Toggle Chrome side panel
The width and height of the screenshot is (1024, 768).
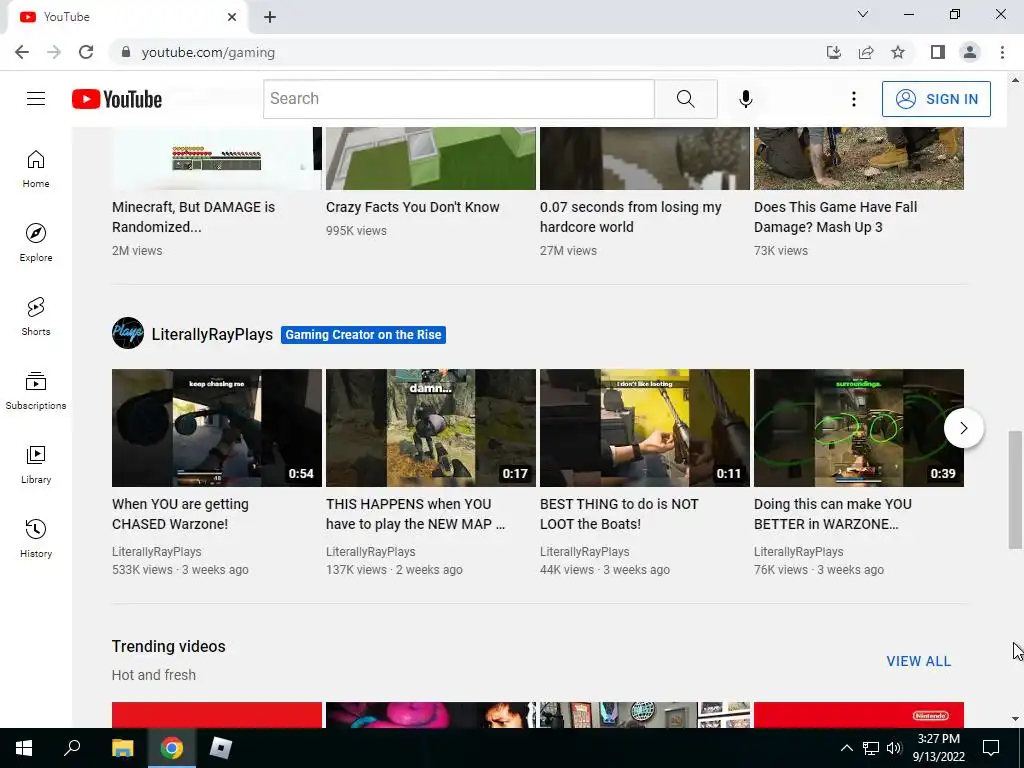click(938, 52)
